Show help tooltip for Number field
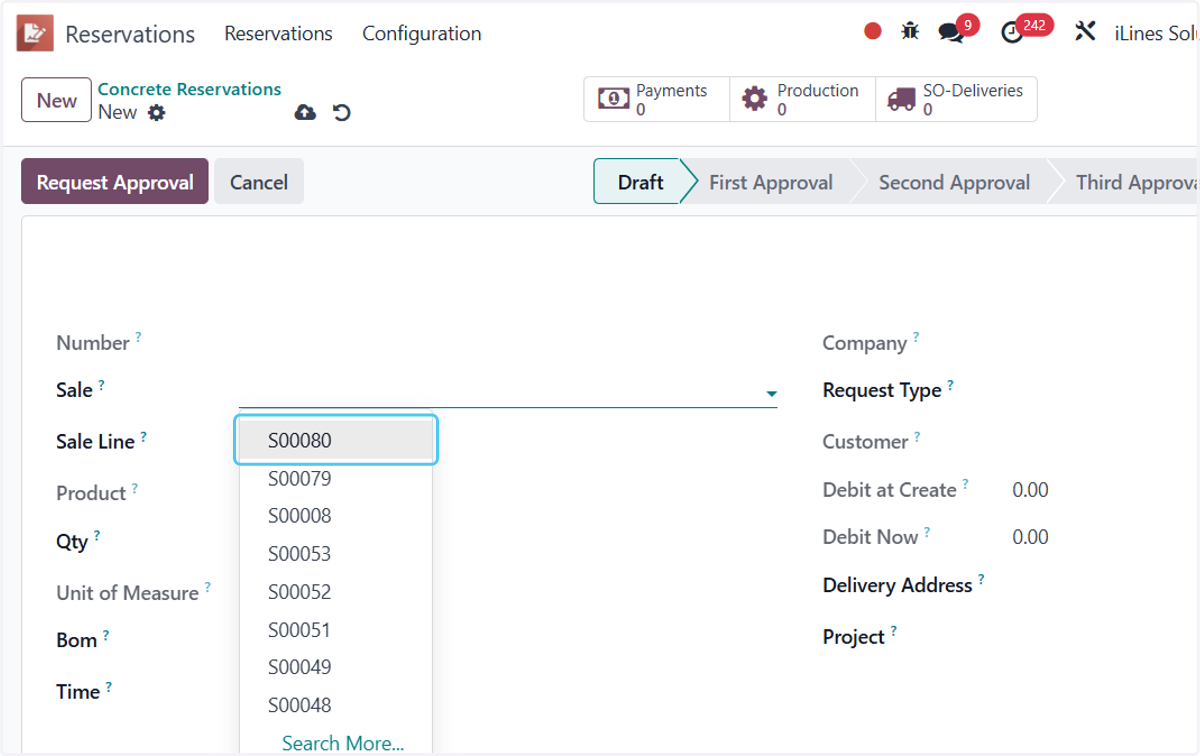Viewport: 1200px width, 756px height. 138,337
